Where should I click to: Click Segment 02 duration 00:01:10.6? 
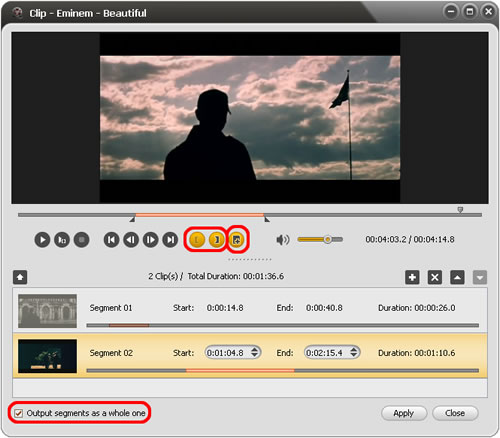417,353
